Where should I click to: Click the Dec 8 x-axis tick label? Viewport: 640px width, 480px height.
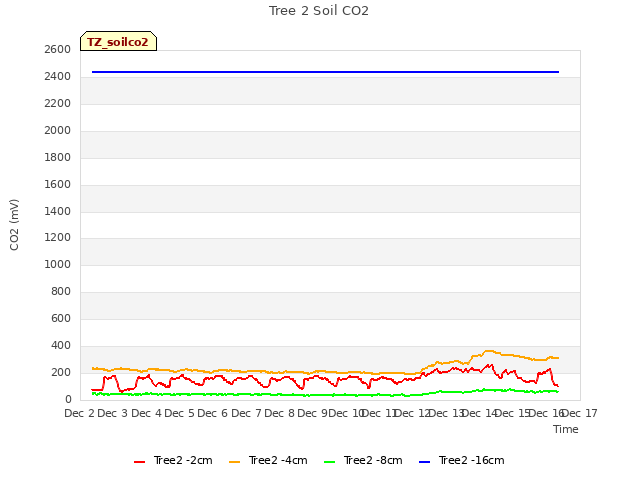279,413
